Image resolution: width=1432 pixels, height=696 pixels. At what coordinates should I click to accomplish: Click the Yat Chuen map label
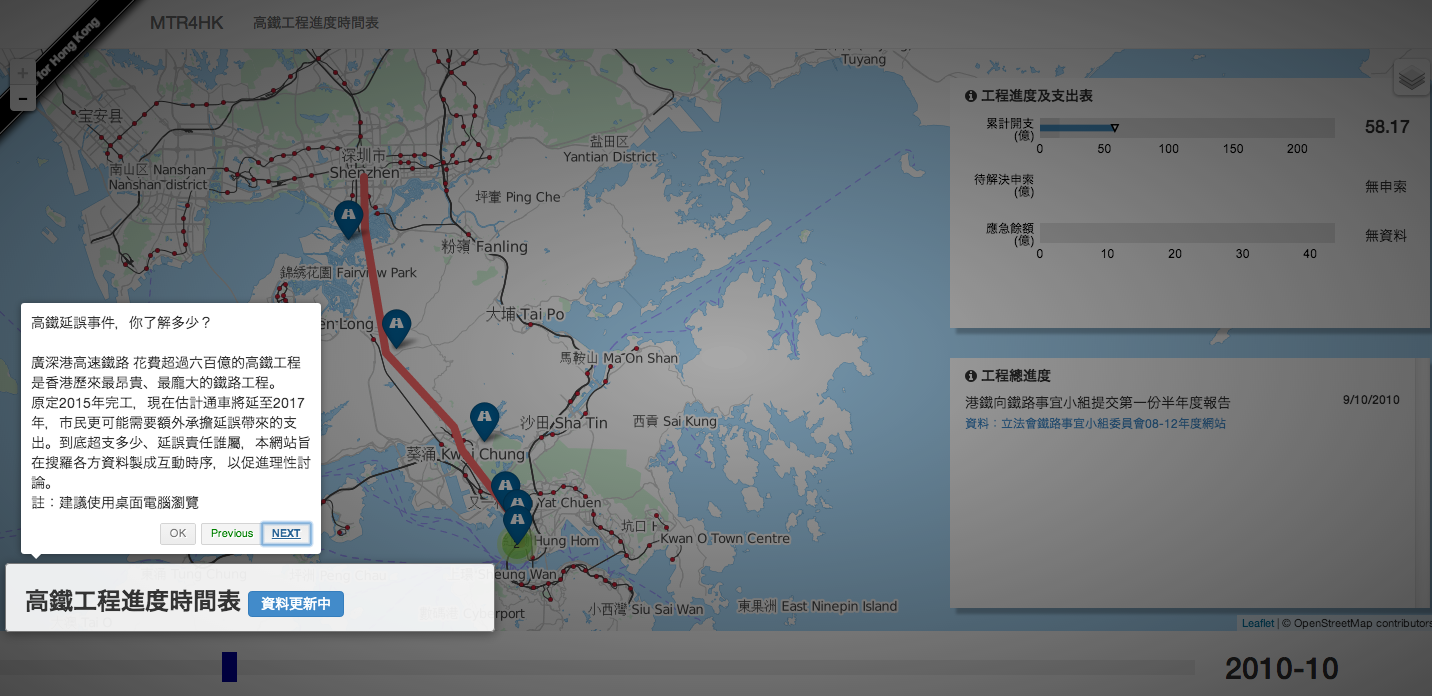[x=567, y=503]
